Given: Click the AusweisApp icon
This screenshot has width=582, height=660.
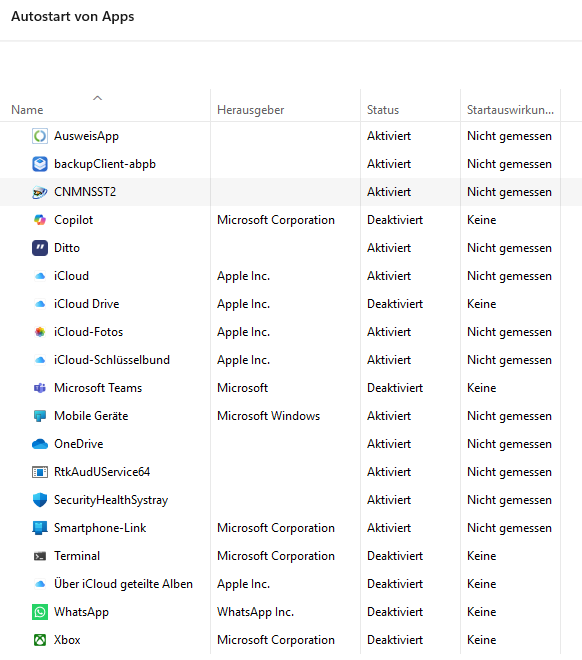Looking at the screenshot, I should (x=40, y=136).
